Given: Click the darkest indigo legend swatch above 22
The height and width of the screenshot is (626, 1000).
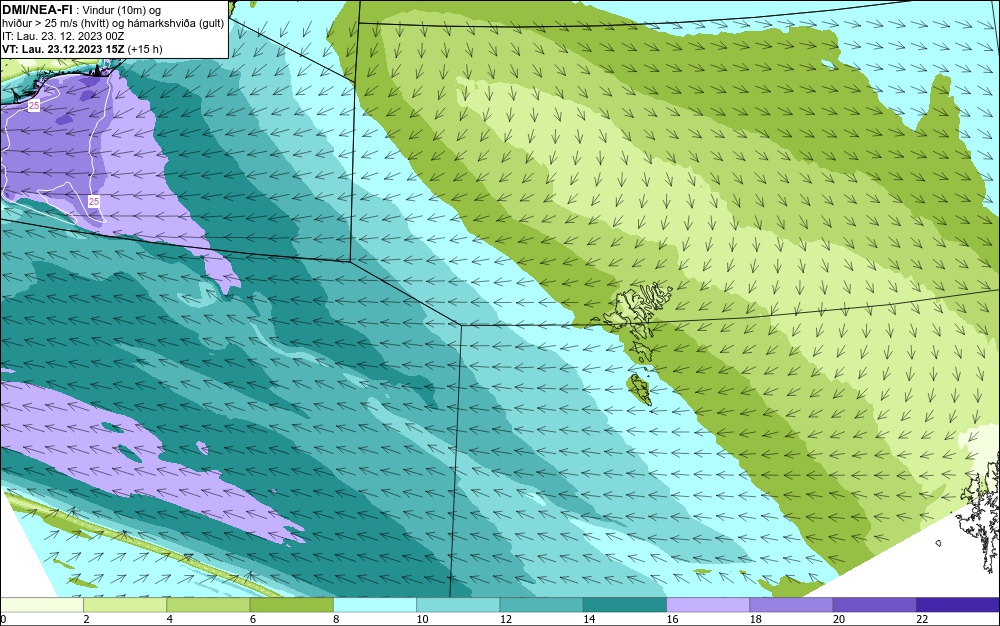Looking at the screenshot, I should click(958, 605).
